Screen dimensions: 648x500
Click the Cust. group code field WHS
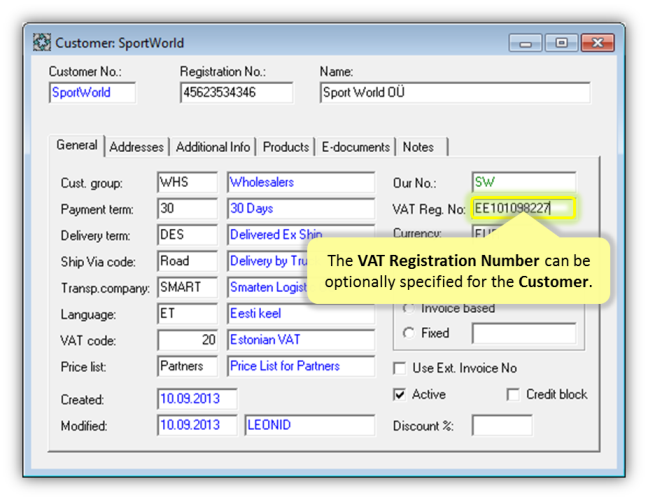click(x=188, y=182)
